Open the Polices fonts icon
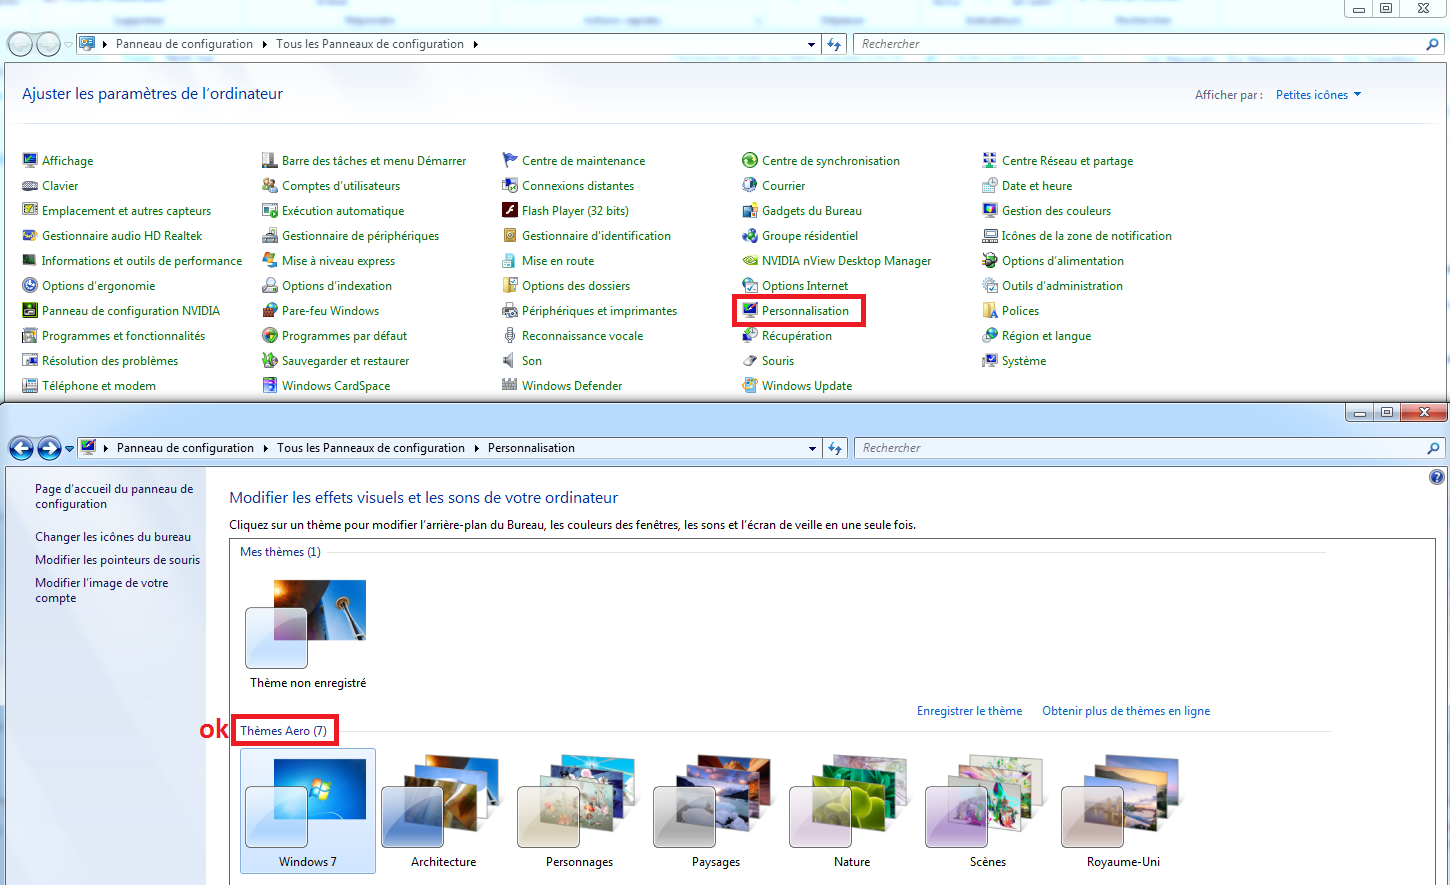Screen dimensions: 1450x885 coord(990,310)
